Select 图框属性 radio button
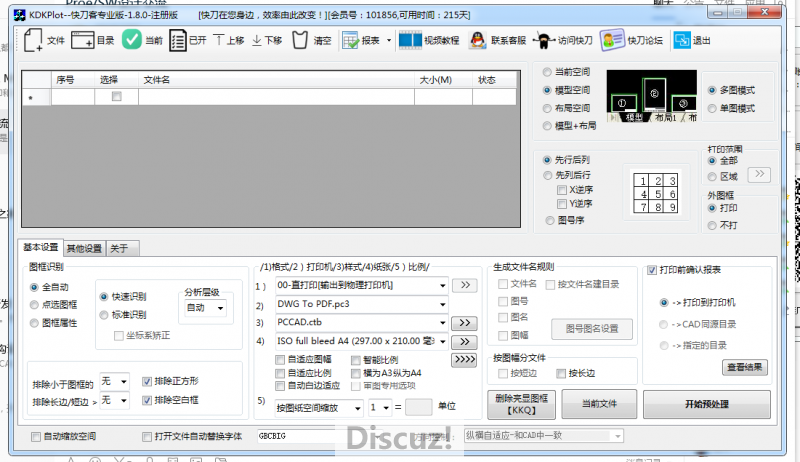The width and height of the screenshot is (800, 462). tap(34, 323)
